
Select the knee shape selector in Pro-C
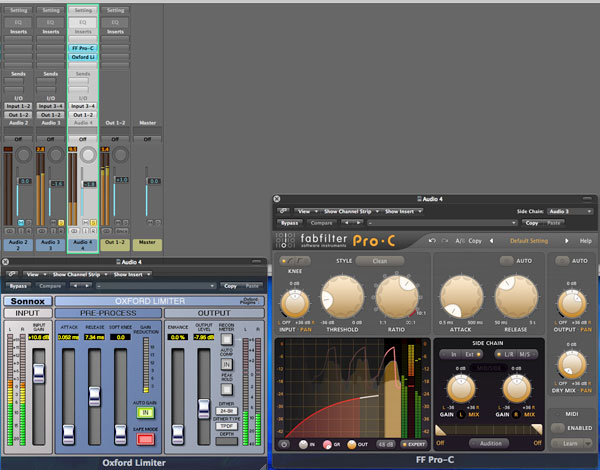[295, 261]
